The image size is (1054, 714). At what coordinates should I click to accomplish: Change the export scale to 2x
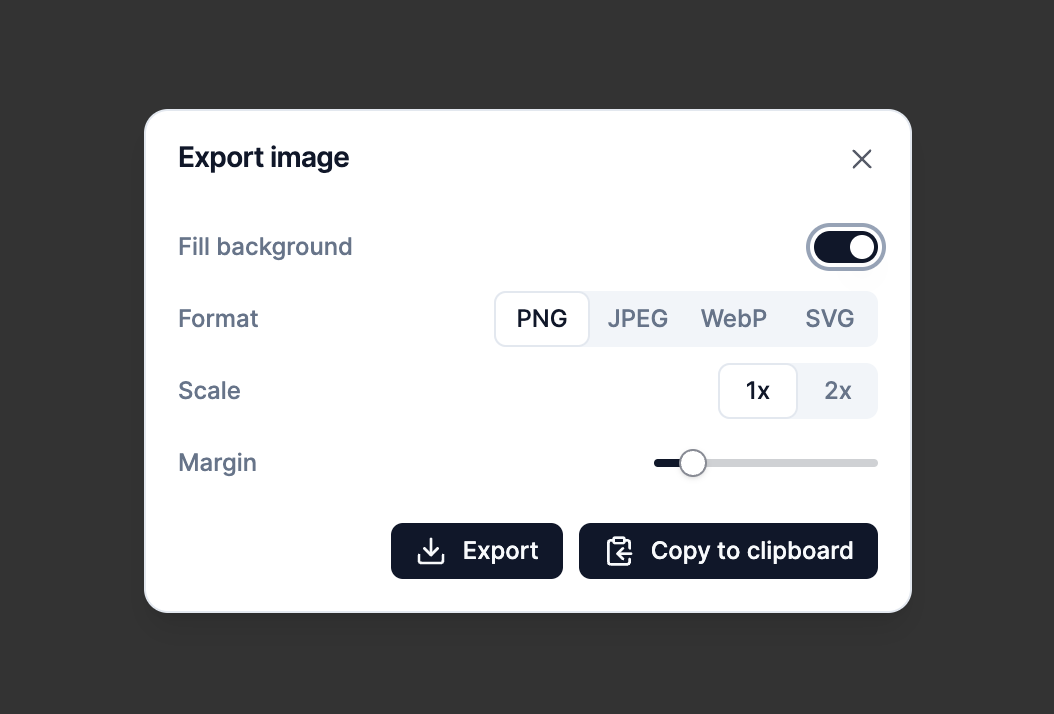click(x=837, y=391)
